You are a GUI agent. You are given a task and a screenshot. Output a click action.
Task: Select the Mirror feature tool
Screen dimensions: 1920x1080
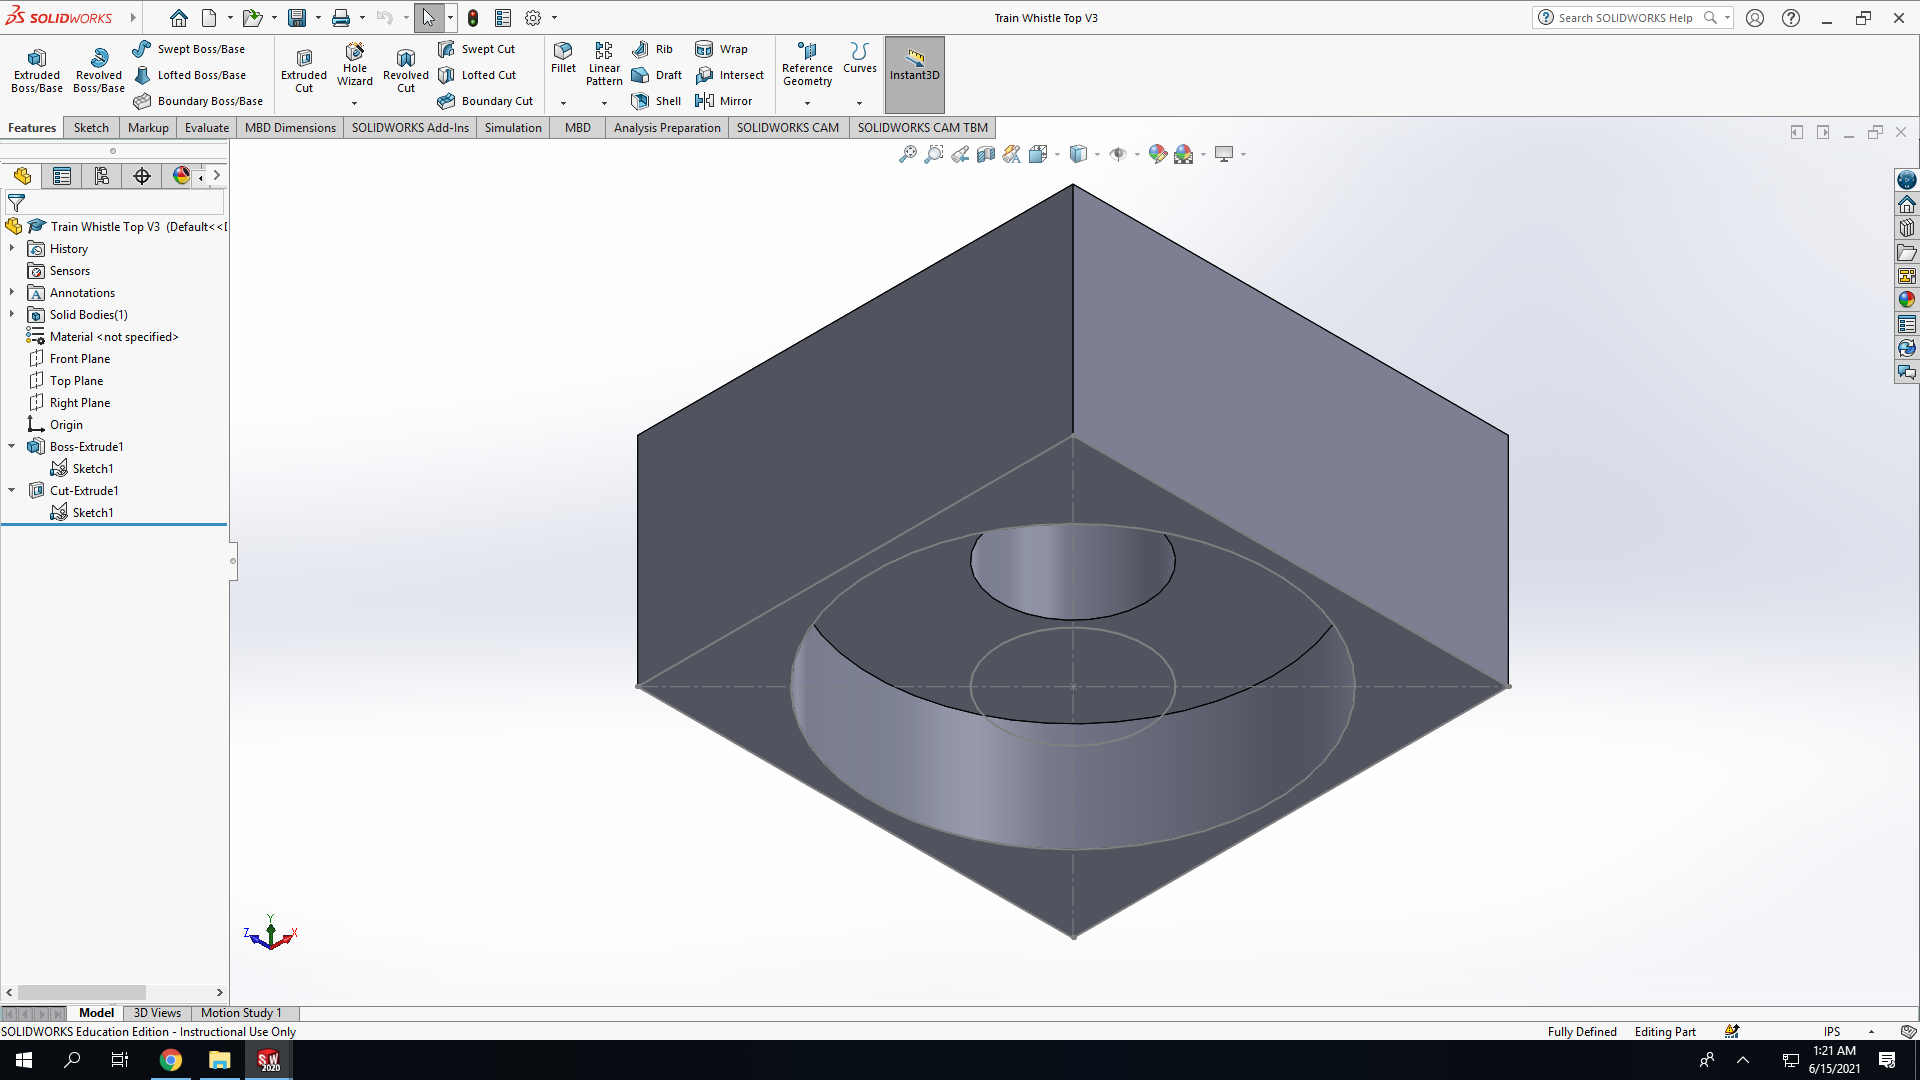point(723,101)
